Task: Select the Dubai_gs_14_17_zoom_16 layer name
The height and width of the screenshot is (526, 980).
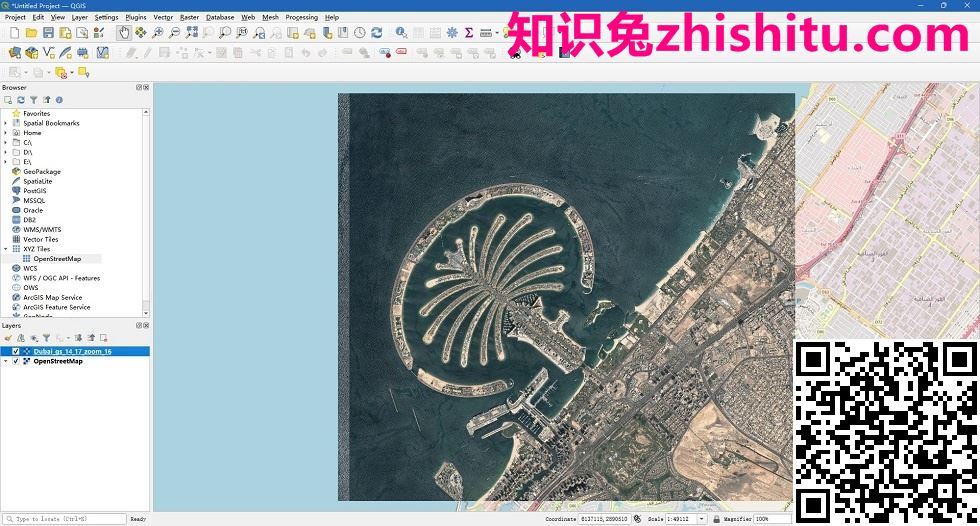Action: click(x=72, y=352)
